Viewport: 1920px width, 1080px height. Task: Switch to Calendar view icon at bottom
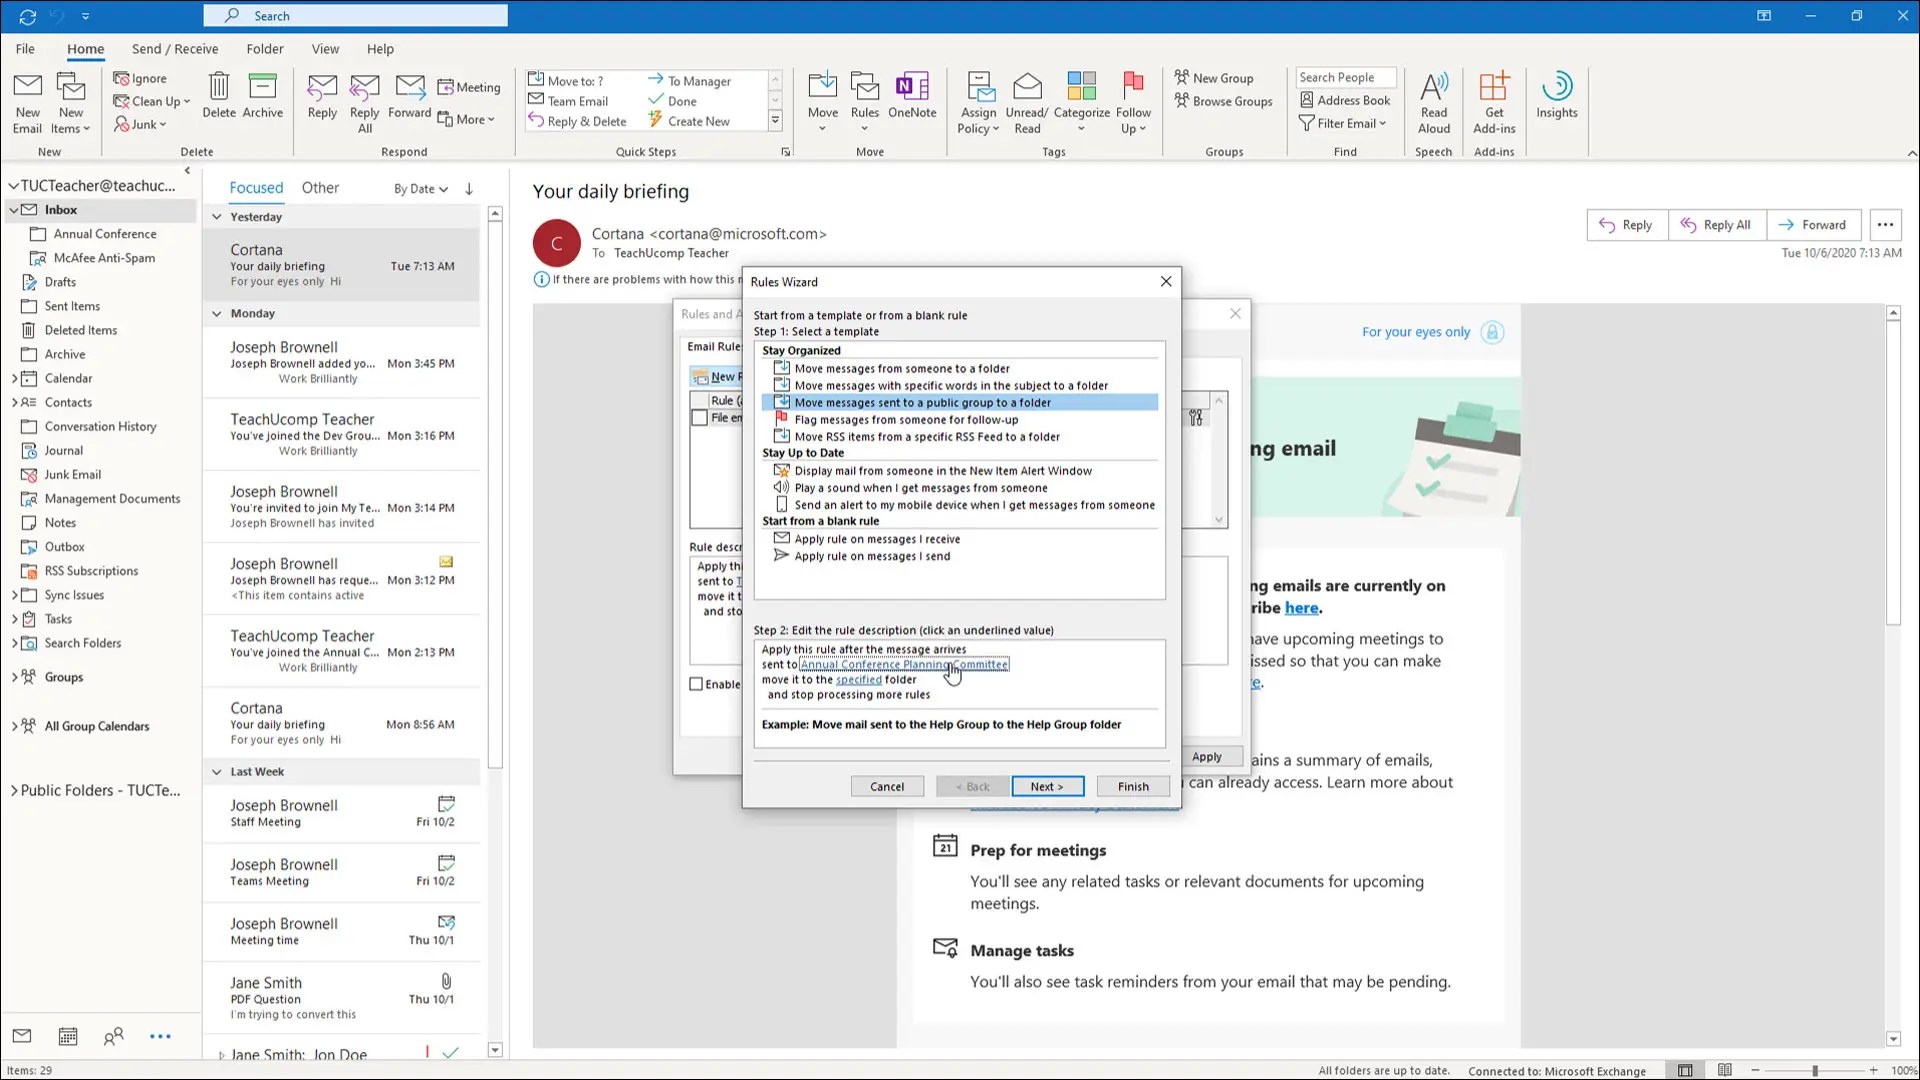[68, 1036]
